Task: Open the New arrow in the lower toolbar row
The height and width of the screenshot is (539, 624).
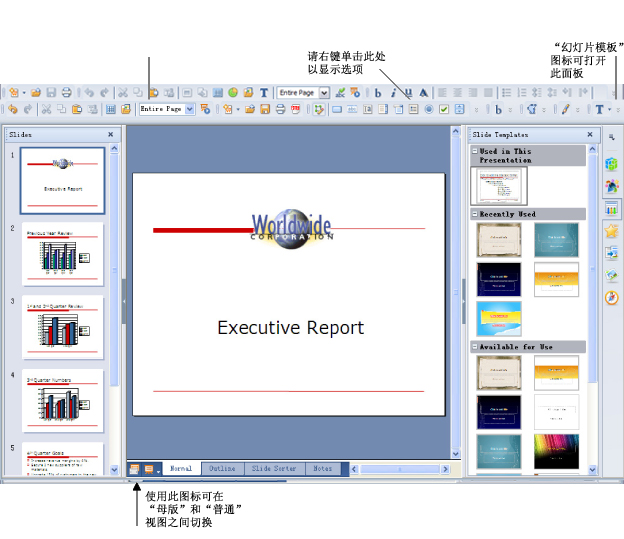Action: coord(238,109)
